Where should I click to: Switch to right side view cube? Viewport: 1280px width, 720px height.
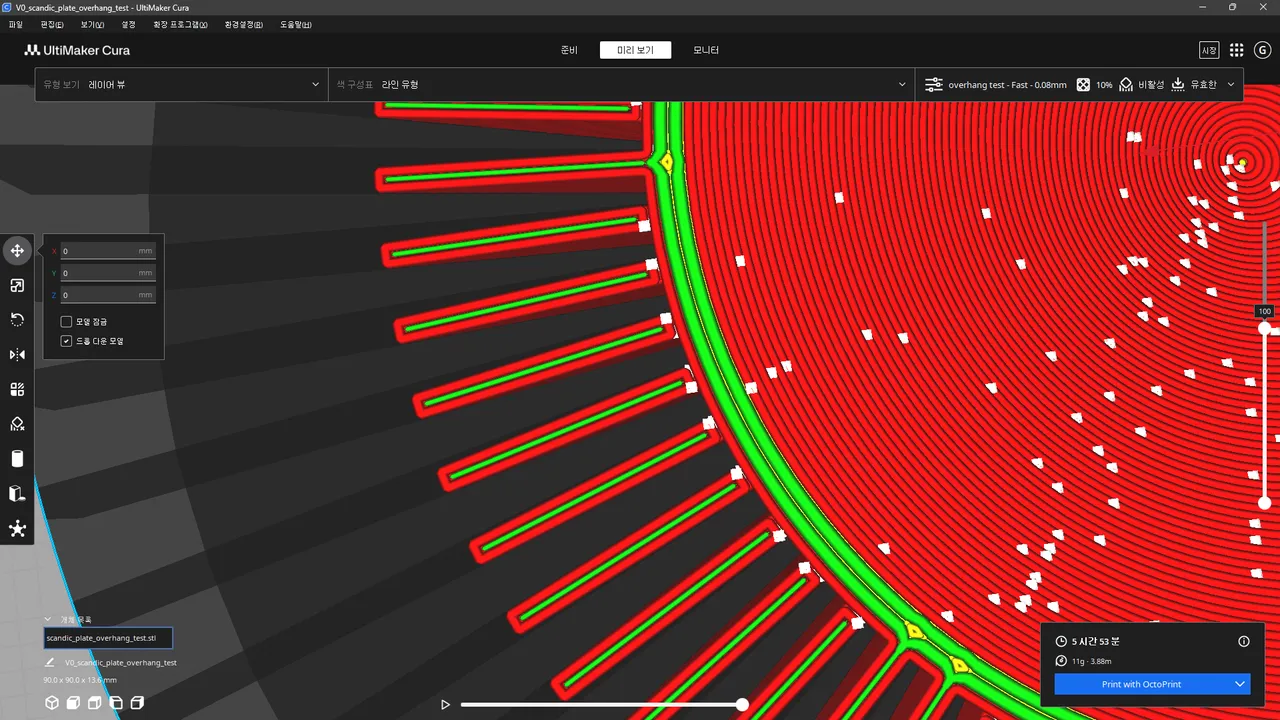coord(138,703)
